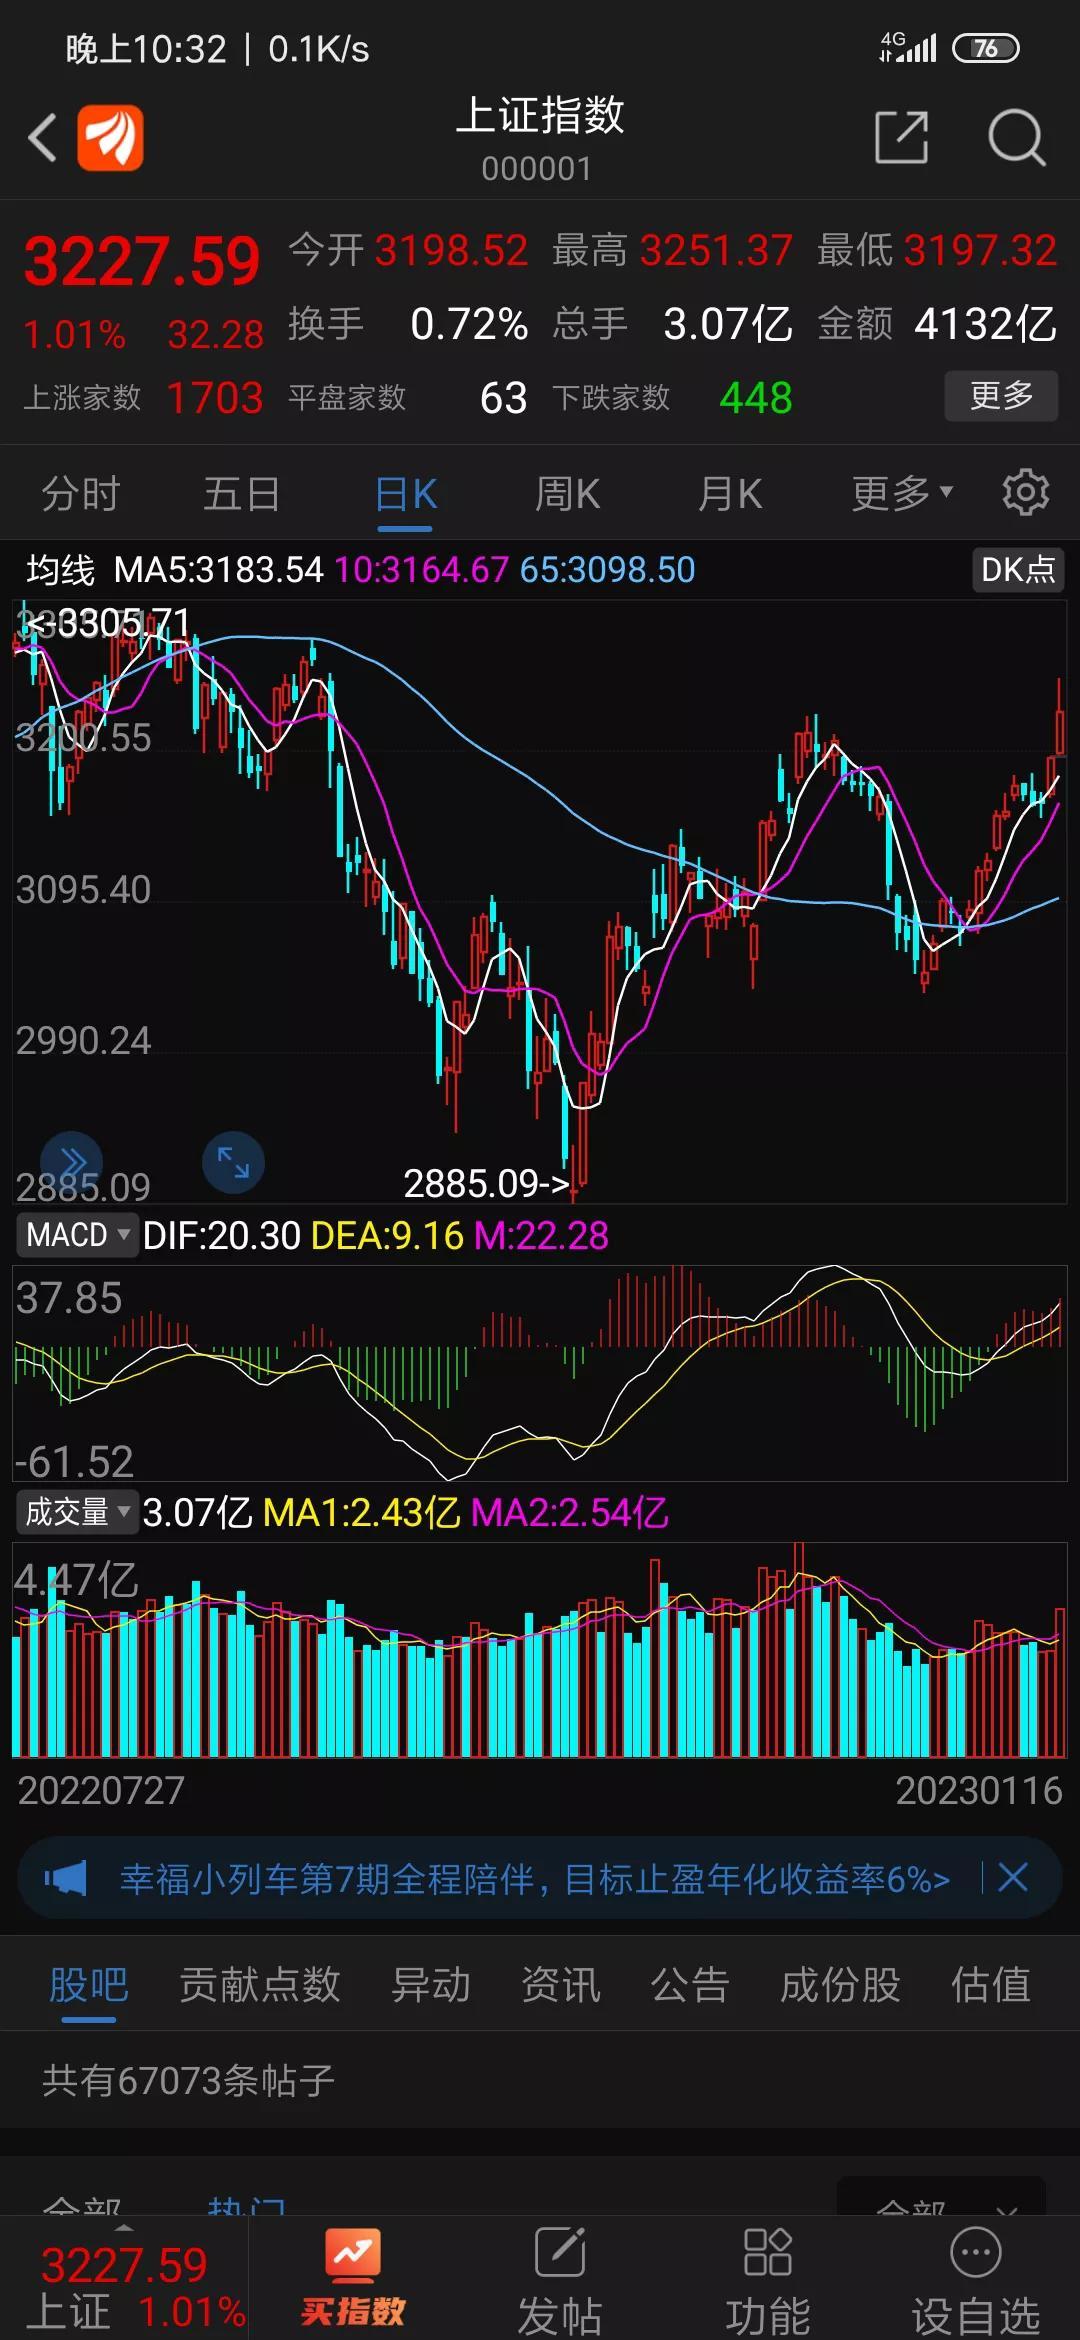
Task: Open the 成交量 volume indicator dropdown
Action: (77, 1512)
